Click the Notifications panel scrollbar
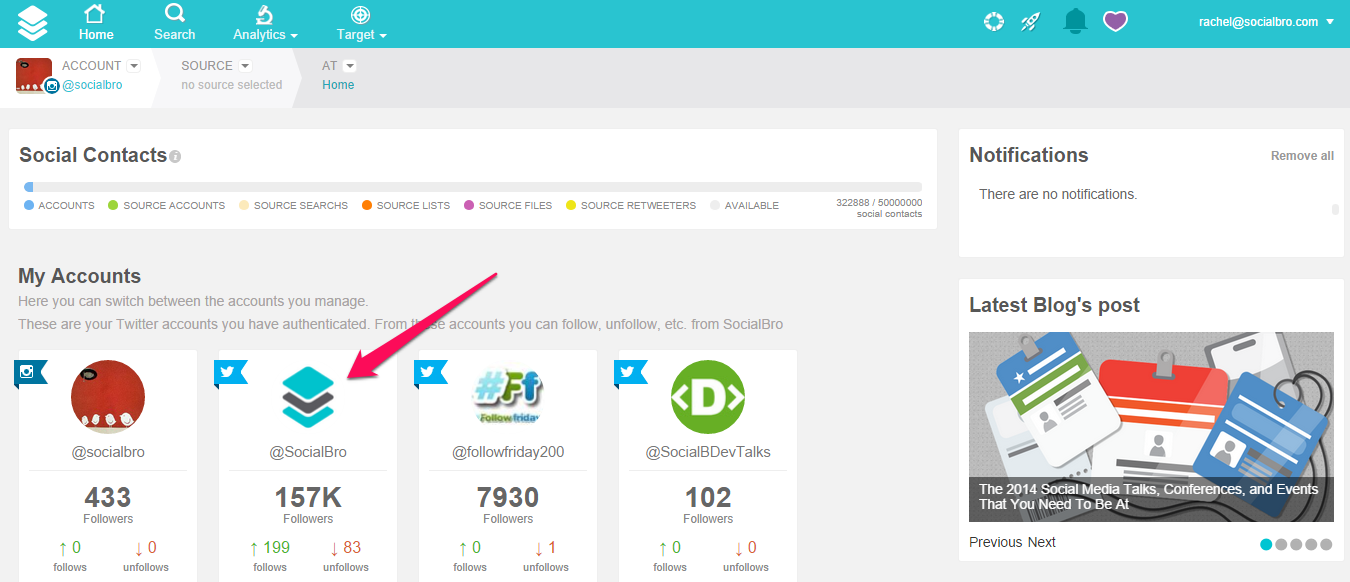The image size is (1350, 582). [1335, 209]
